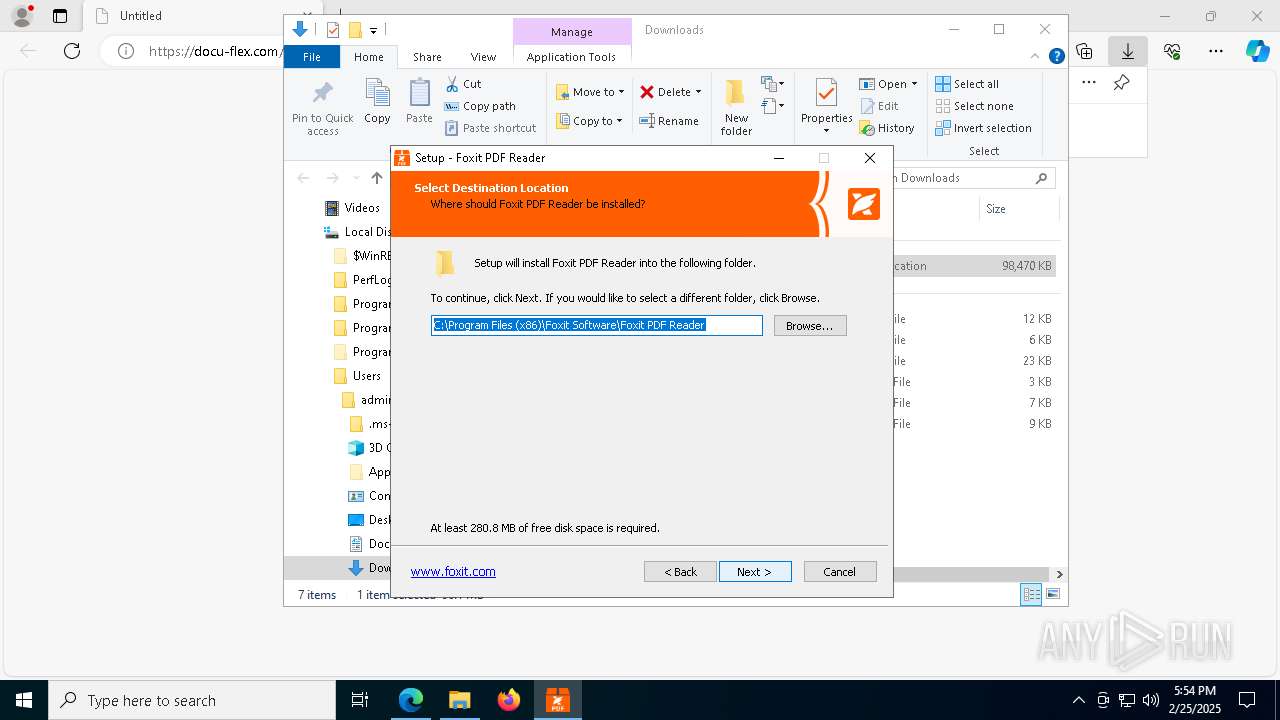The width and height of the screenshot is (1280, 720).
Task: Collapse the Explorer ribbon chevron
Action: tap(1035, 57)
